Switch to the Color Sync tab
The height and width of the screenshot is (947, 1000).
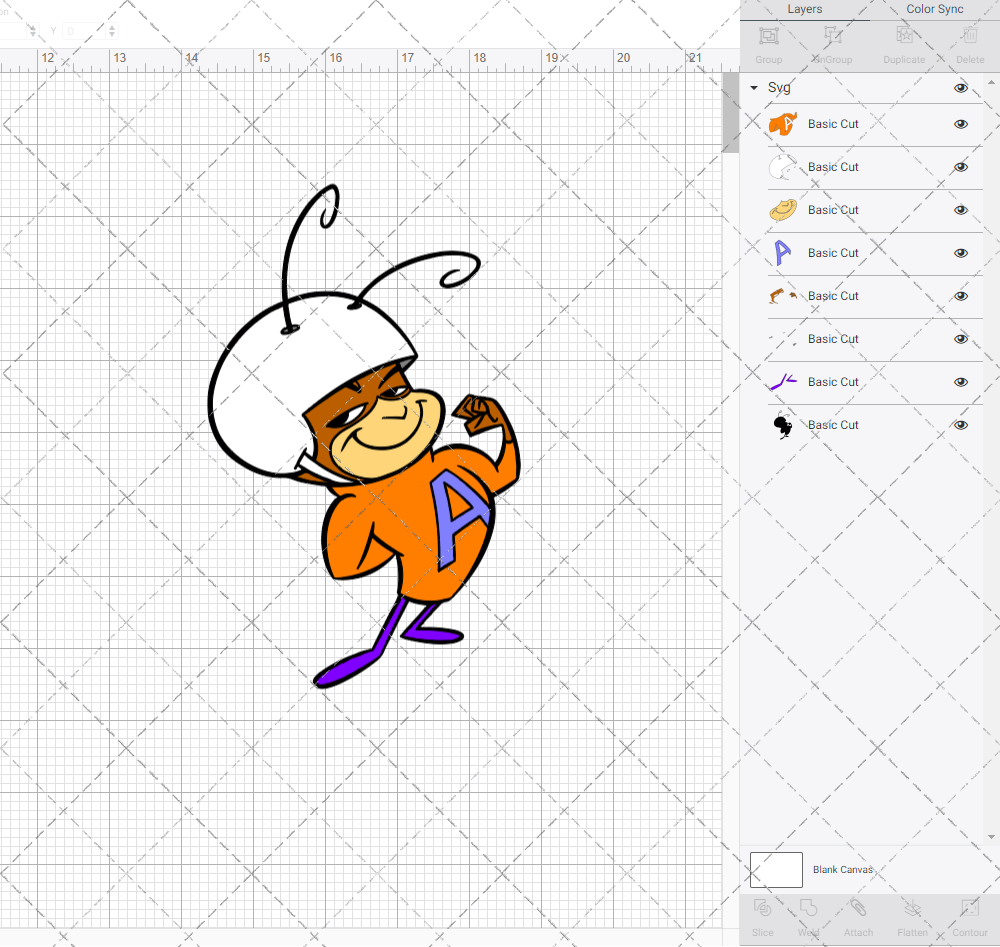point(935,9)
